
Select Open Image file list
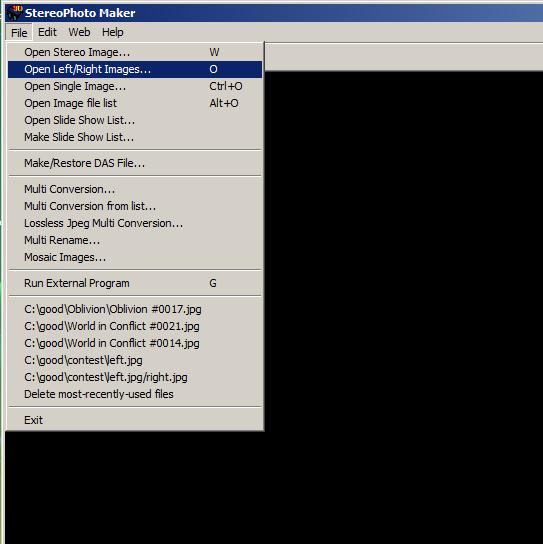coord(135,103)
